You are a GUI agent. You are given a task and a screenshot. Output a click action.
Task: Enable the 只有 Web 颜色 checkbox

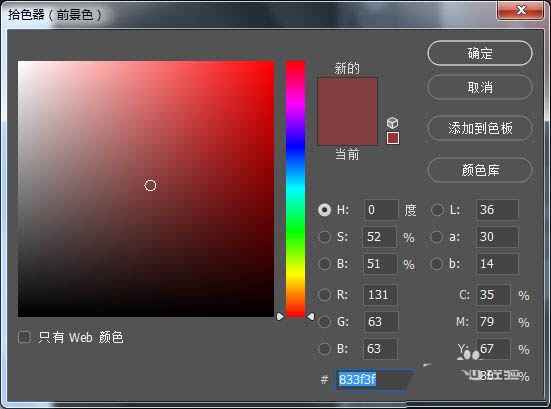24,337
